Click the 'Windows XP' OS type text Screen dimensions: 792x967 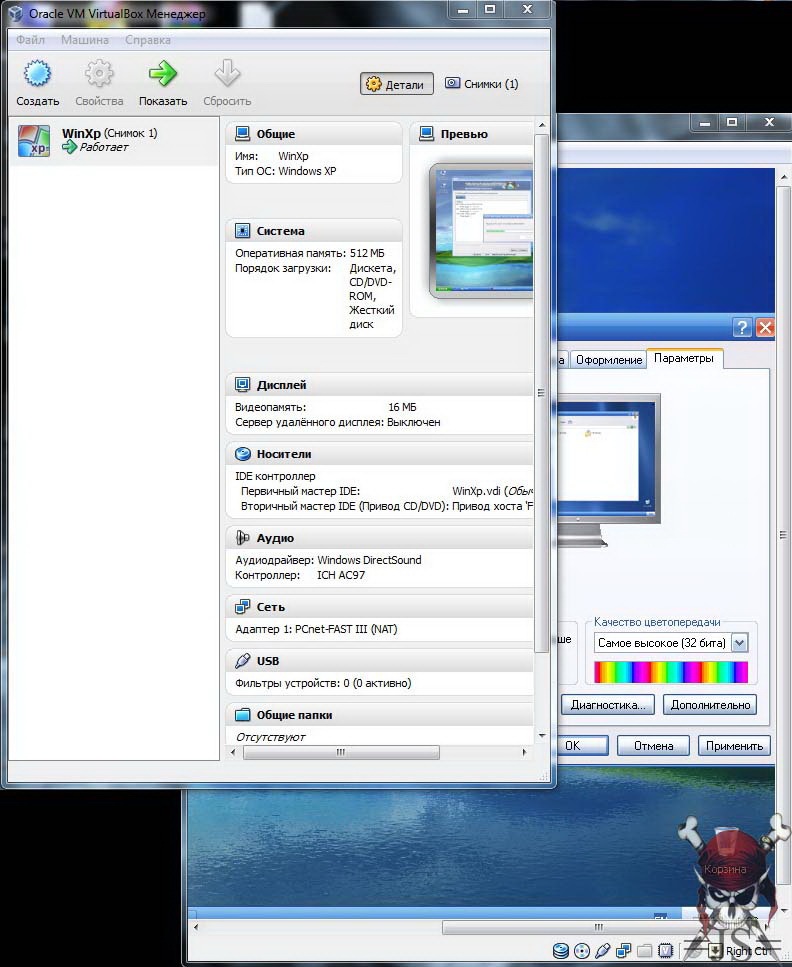pyautogui.click(x=307, y=171)
